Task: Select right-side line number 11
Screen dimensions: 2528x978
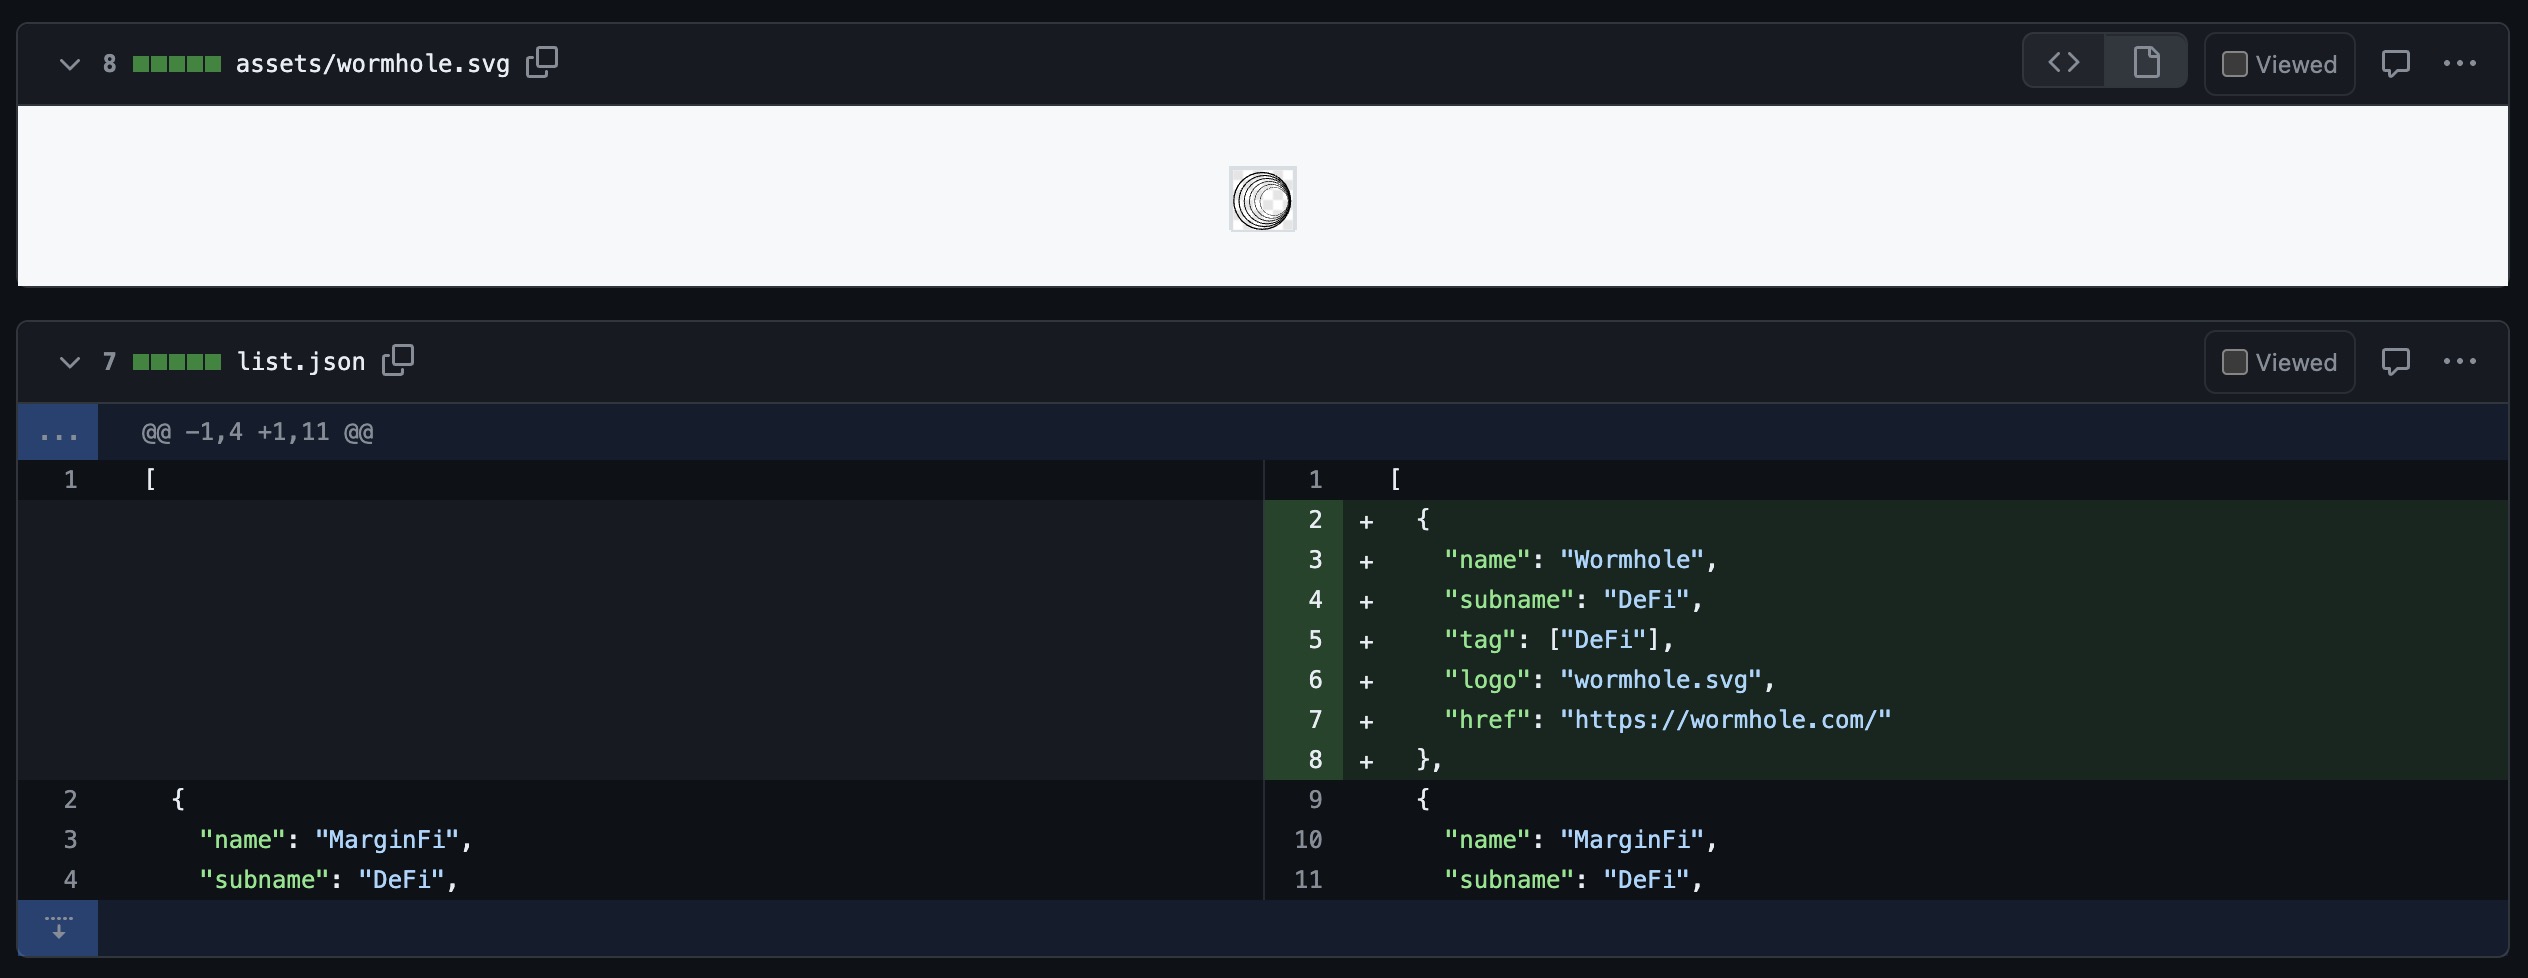Action: pos(1304,880)
